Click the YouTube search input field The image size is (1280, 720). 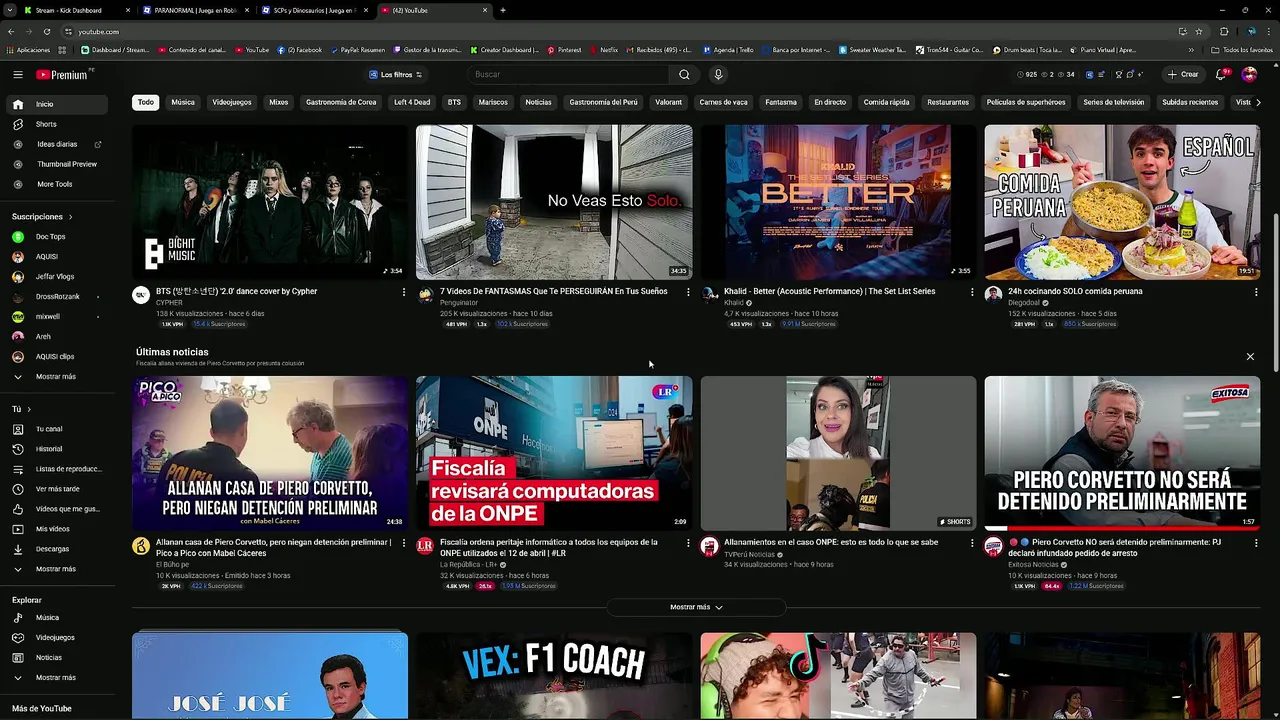(x=570, y=74)
